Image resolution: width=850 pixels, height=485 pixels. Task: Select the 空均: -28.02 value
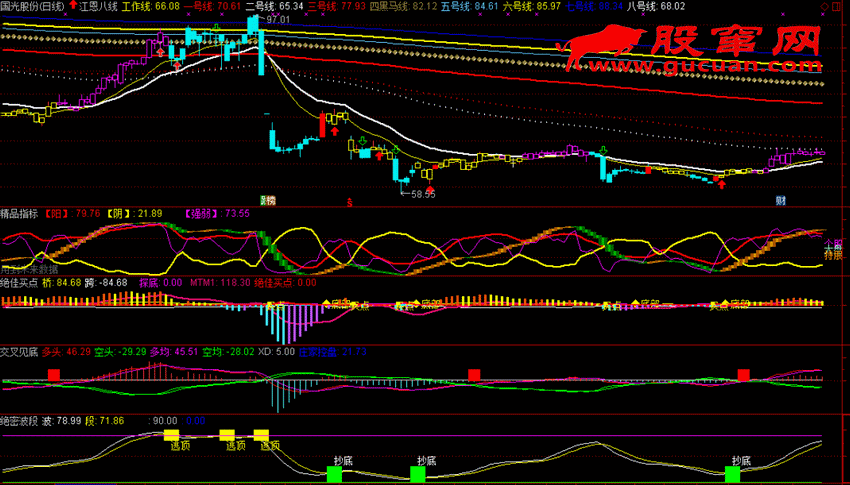click(228, 352)
